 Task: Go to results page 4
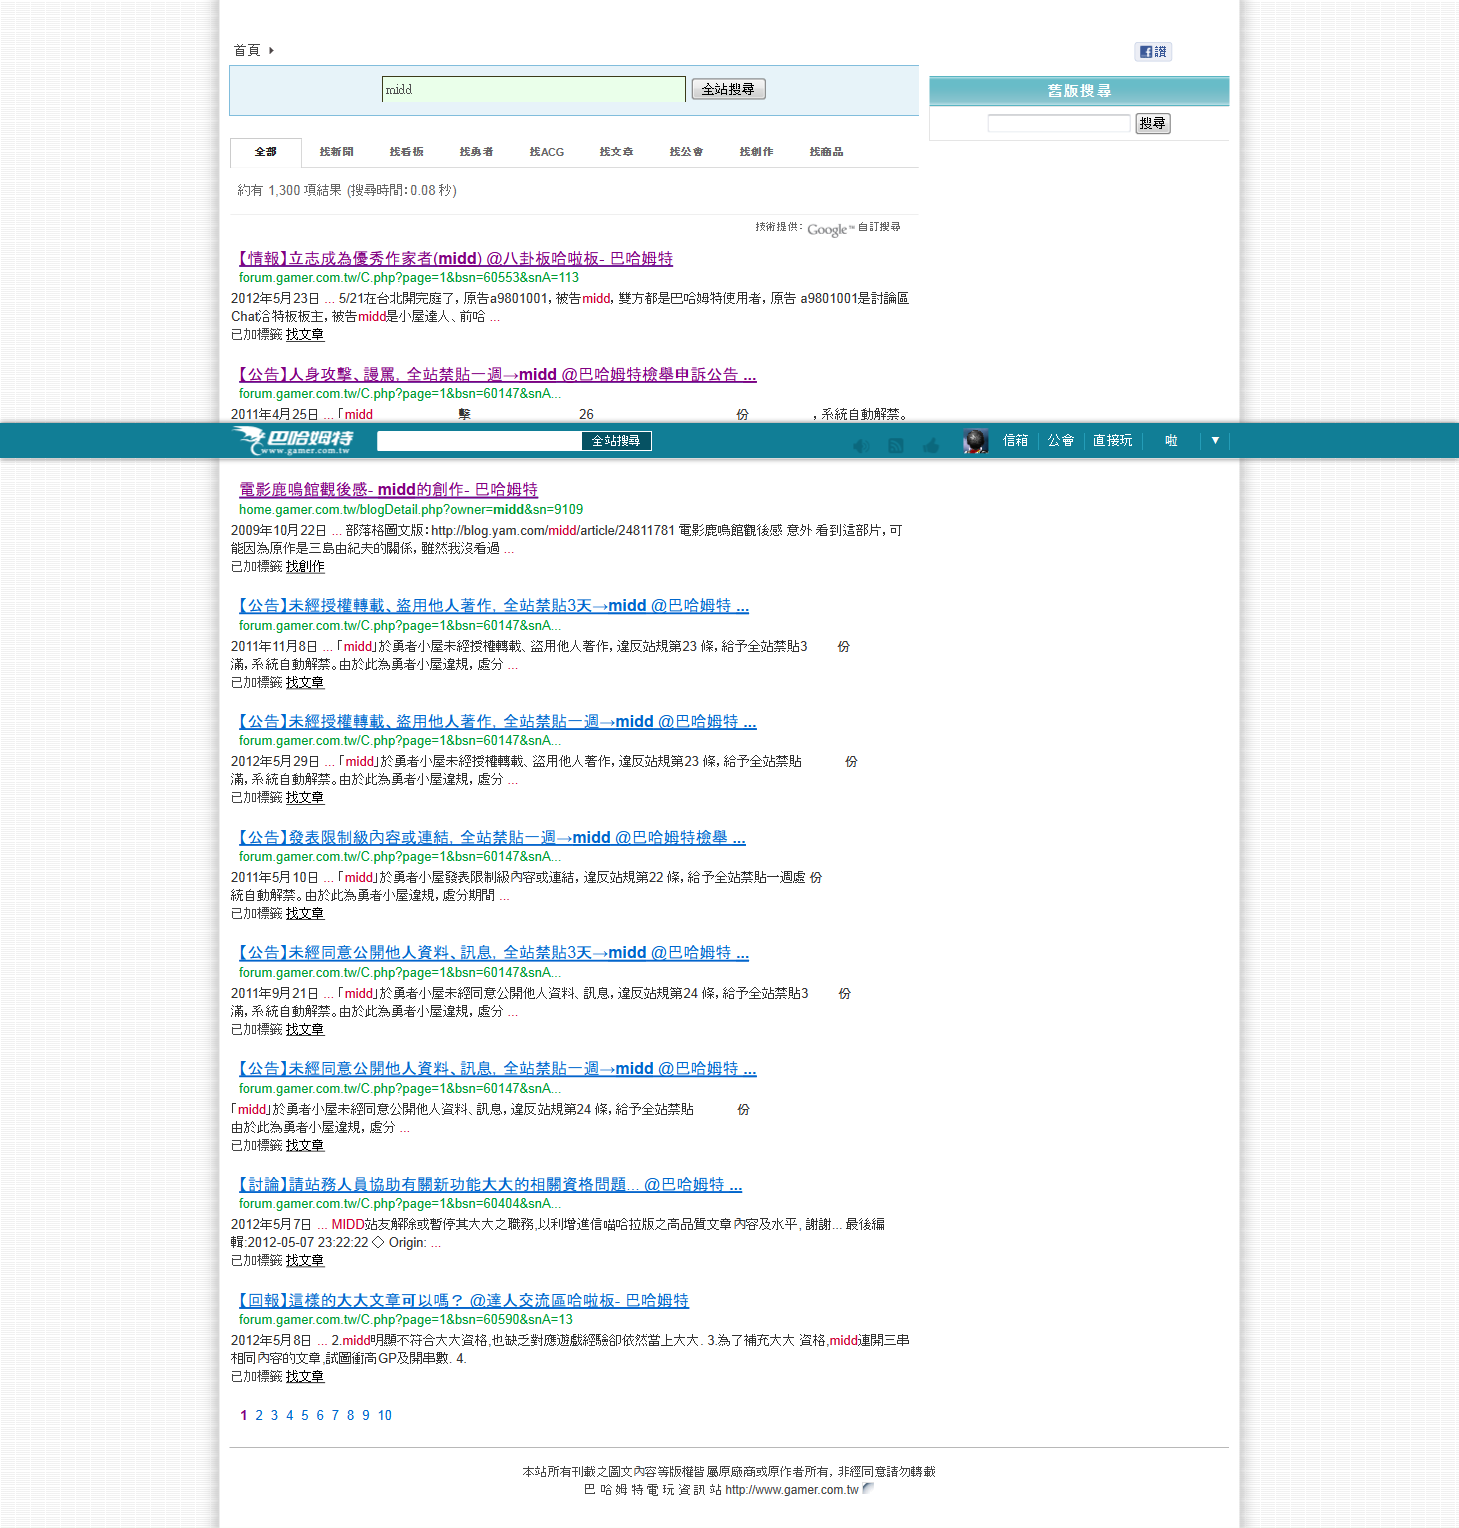coord(290,1415)
